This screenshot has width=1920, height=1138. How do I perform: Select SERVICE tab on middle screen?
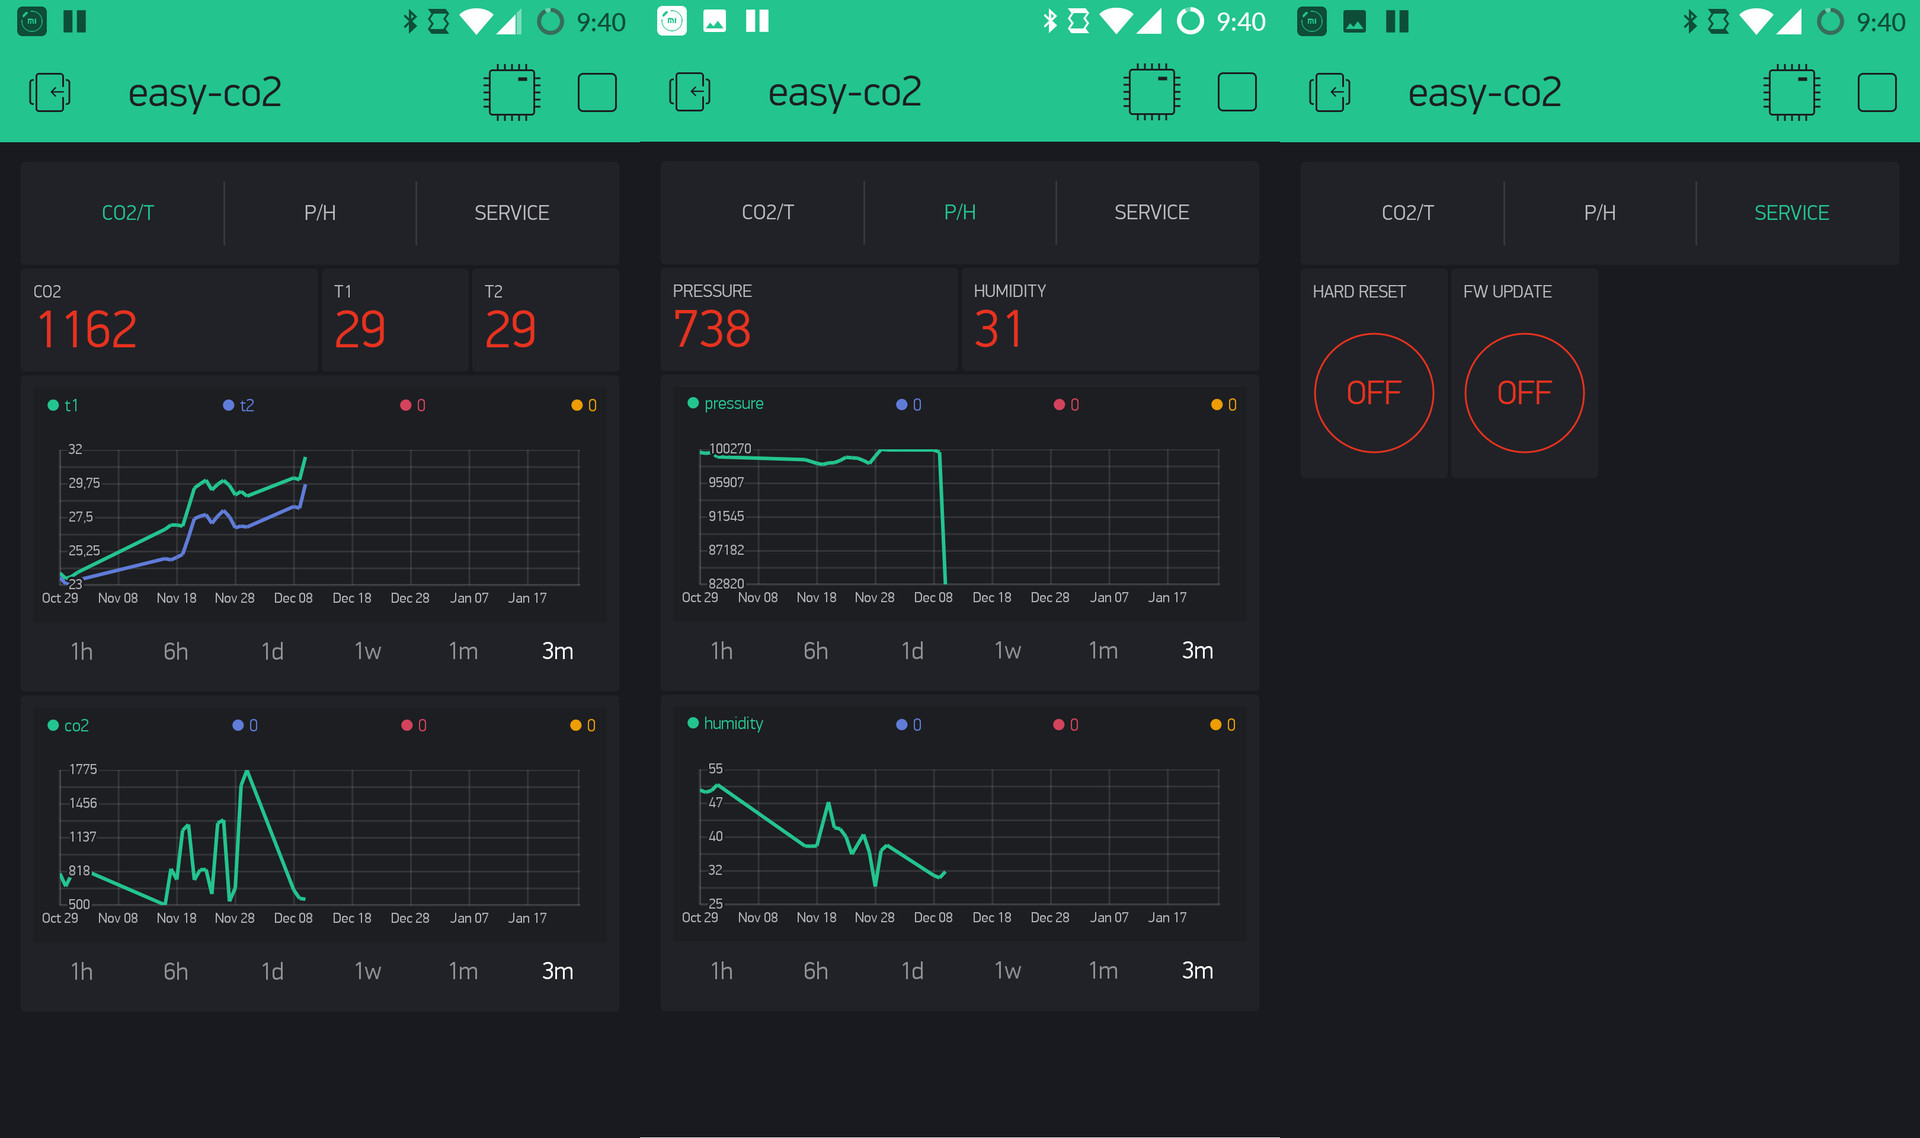1151,212
